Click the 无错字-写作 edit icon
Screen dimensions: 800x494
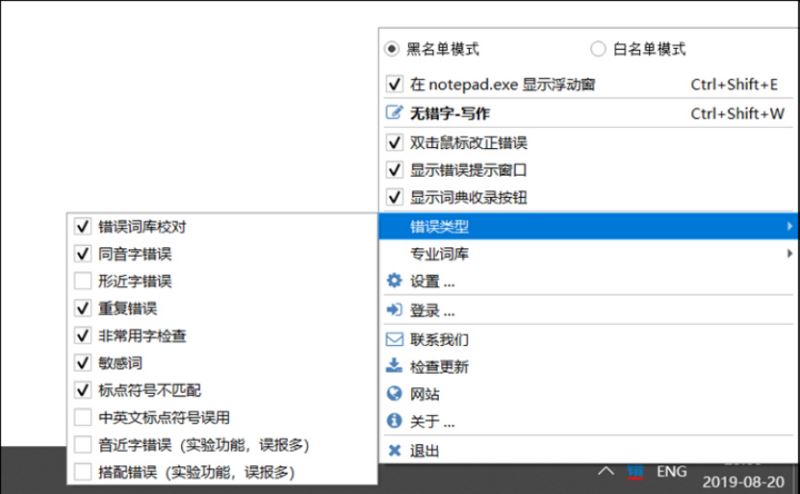[394, 113]
